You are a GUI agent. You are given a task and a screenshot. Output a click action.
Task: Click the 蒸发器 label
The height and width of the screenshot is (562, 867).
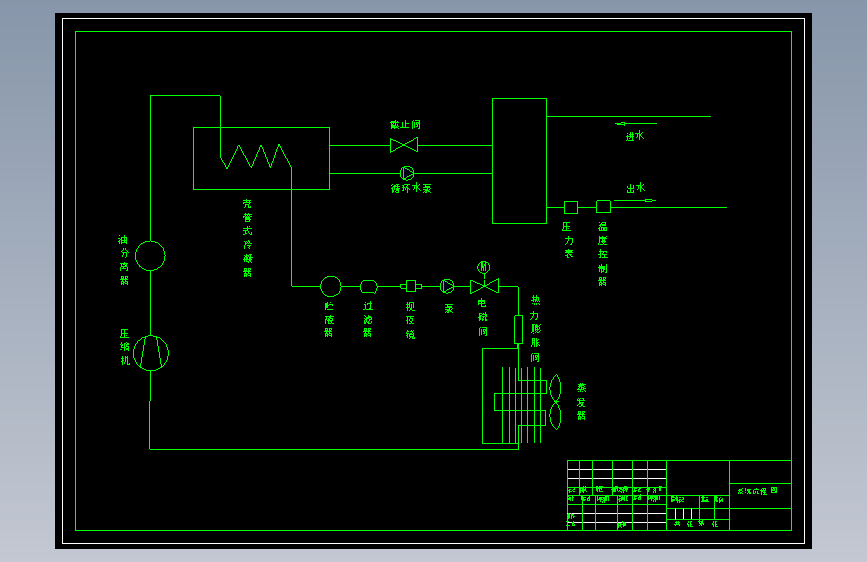(581, 402)
